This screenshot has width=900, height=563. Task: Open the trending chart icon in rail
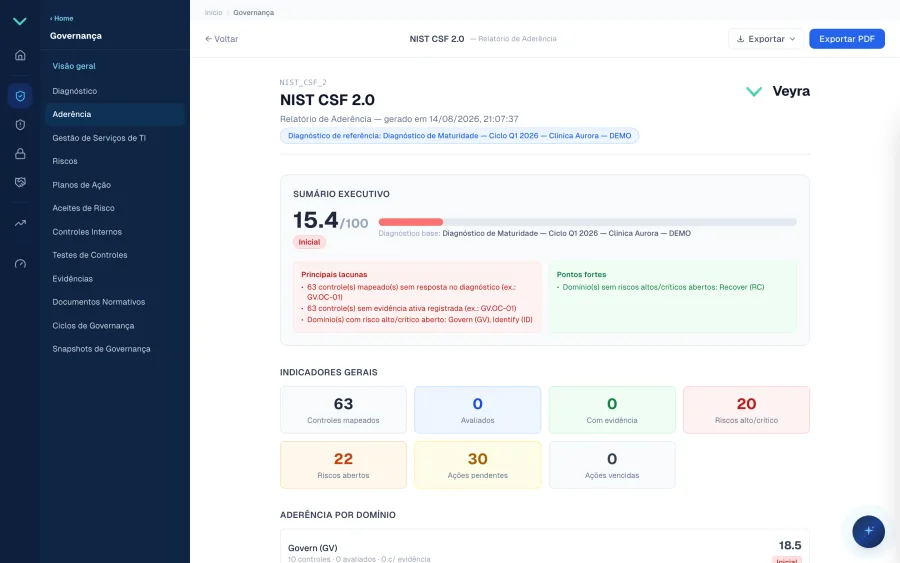(20, 223)
